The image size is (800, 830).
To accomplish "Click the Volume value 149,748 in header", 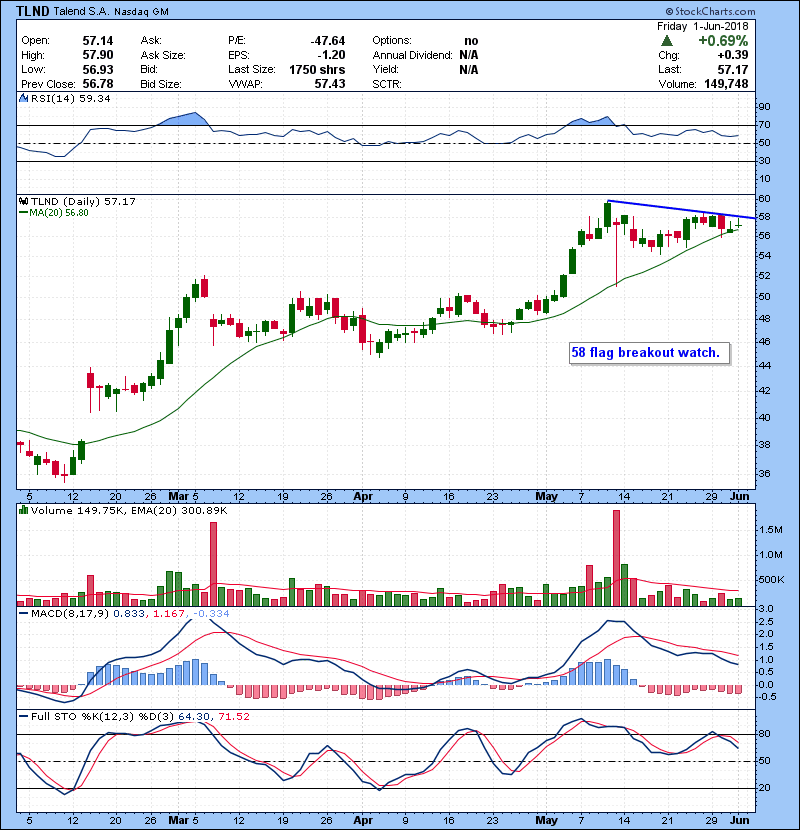I will (726, 84).
